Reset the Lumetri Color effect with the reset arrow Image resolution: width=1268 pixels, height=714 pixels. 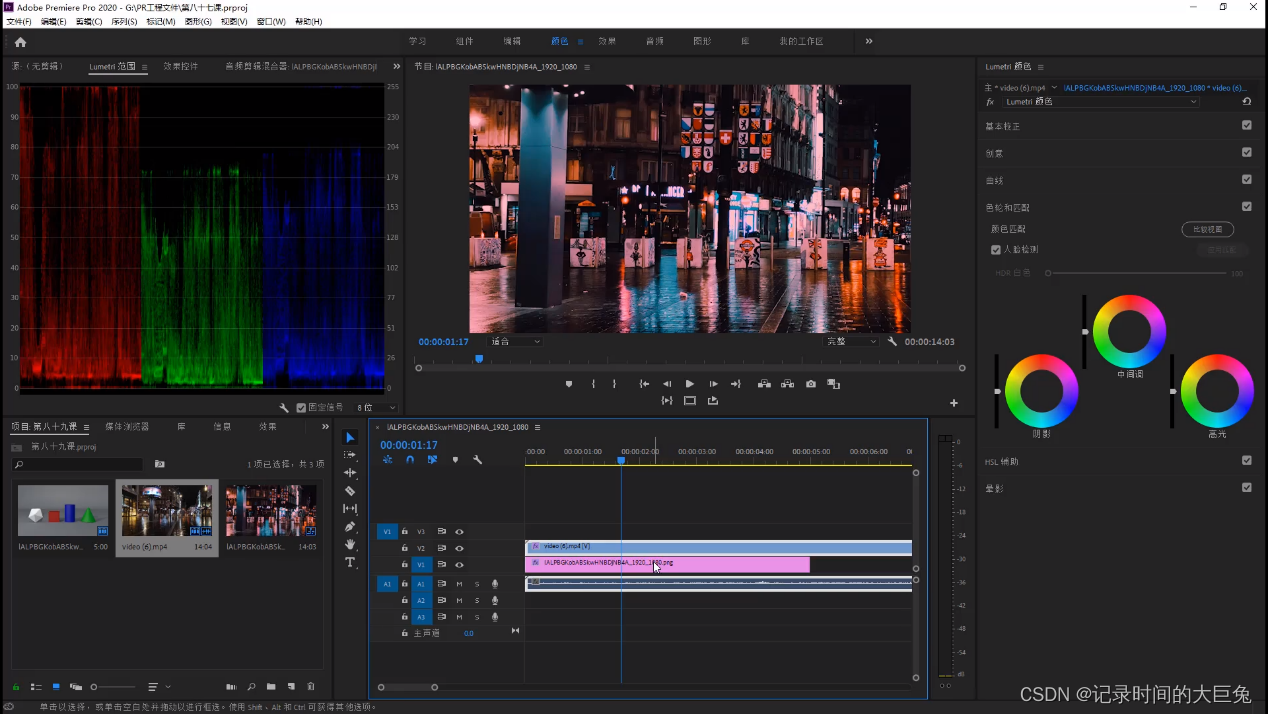click(x=1246, y=102)
